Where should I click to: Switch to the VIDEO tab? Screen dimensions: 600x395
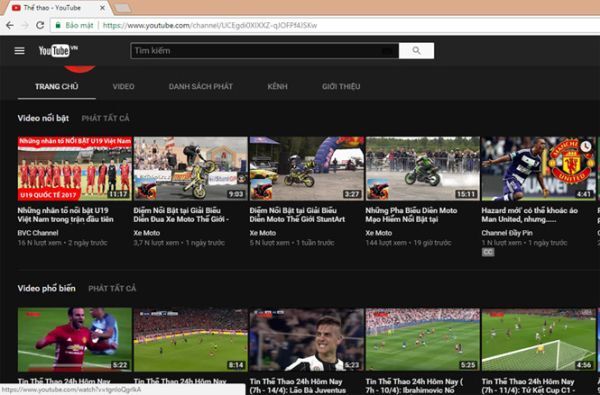coord(124,87)
